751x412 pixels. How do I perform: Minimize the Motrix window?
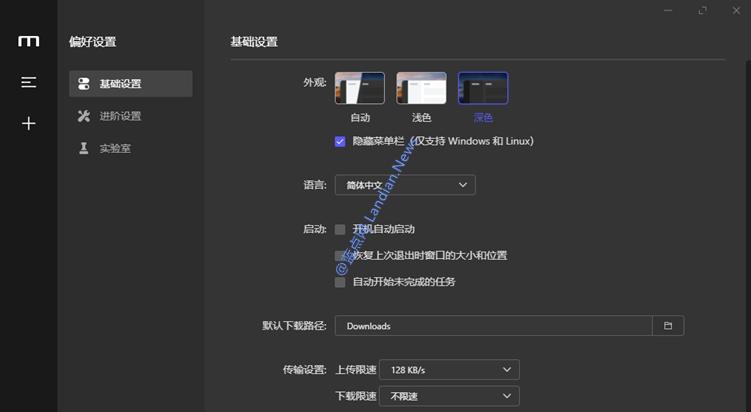click(x=668, y=11)
